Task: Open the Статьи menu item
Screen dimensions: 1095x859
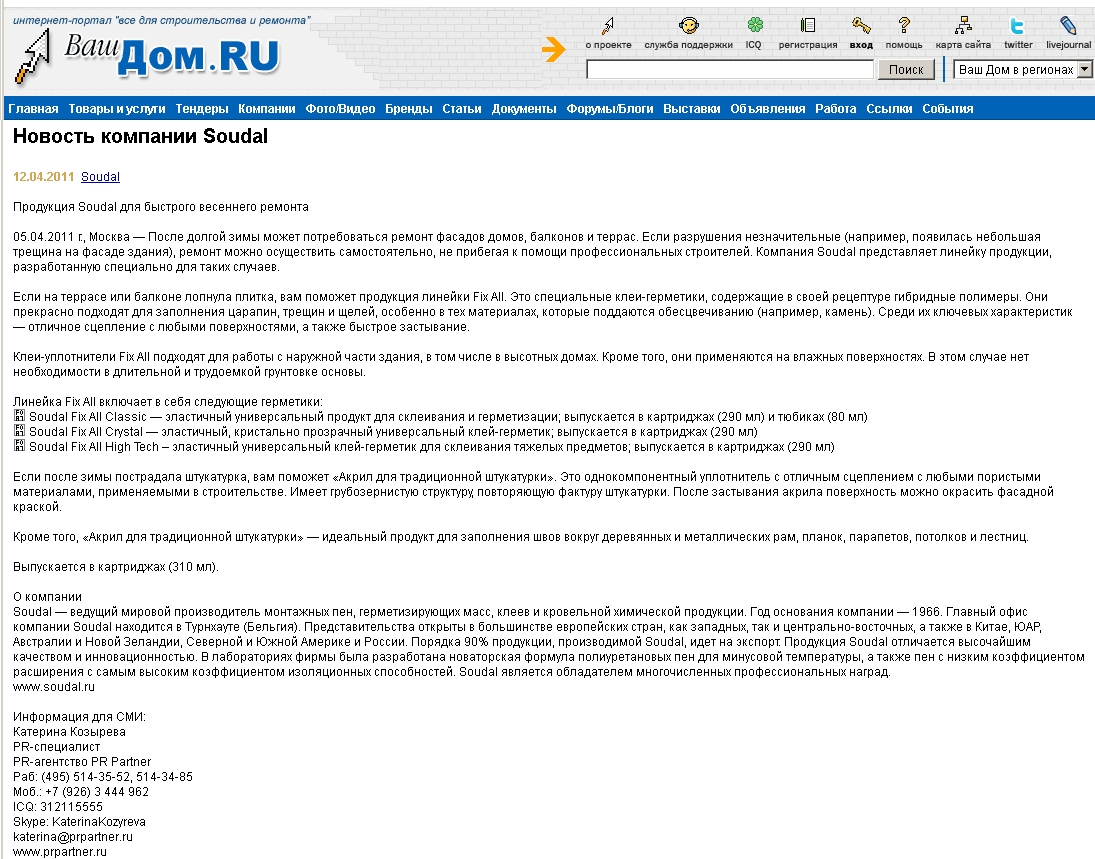Action: point(462,109)
